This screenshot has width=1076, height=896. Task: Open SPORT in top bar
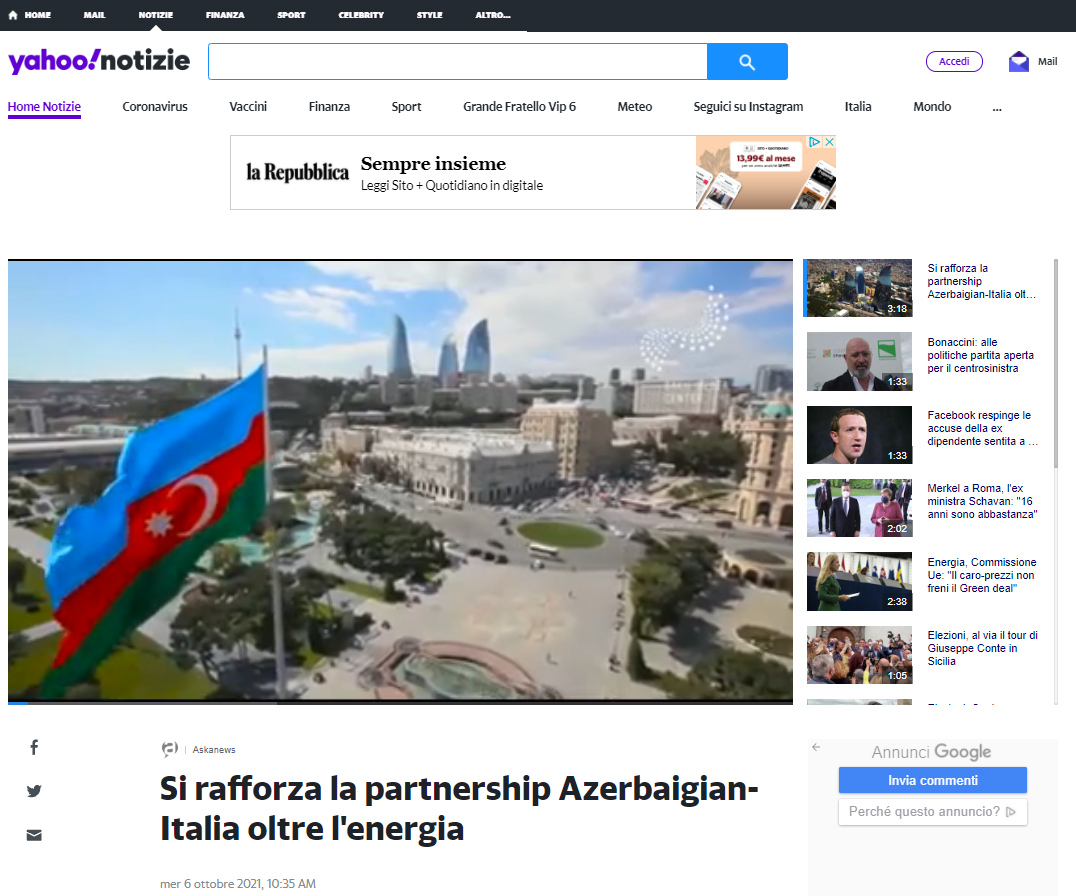291,15
